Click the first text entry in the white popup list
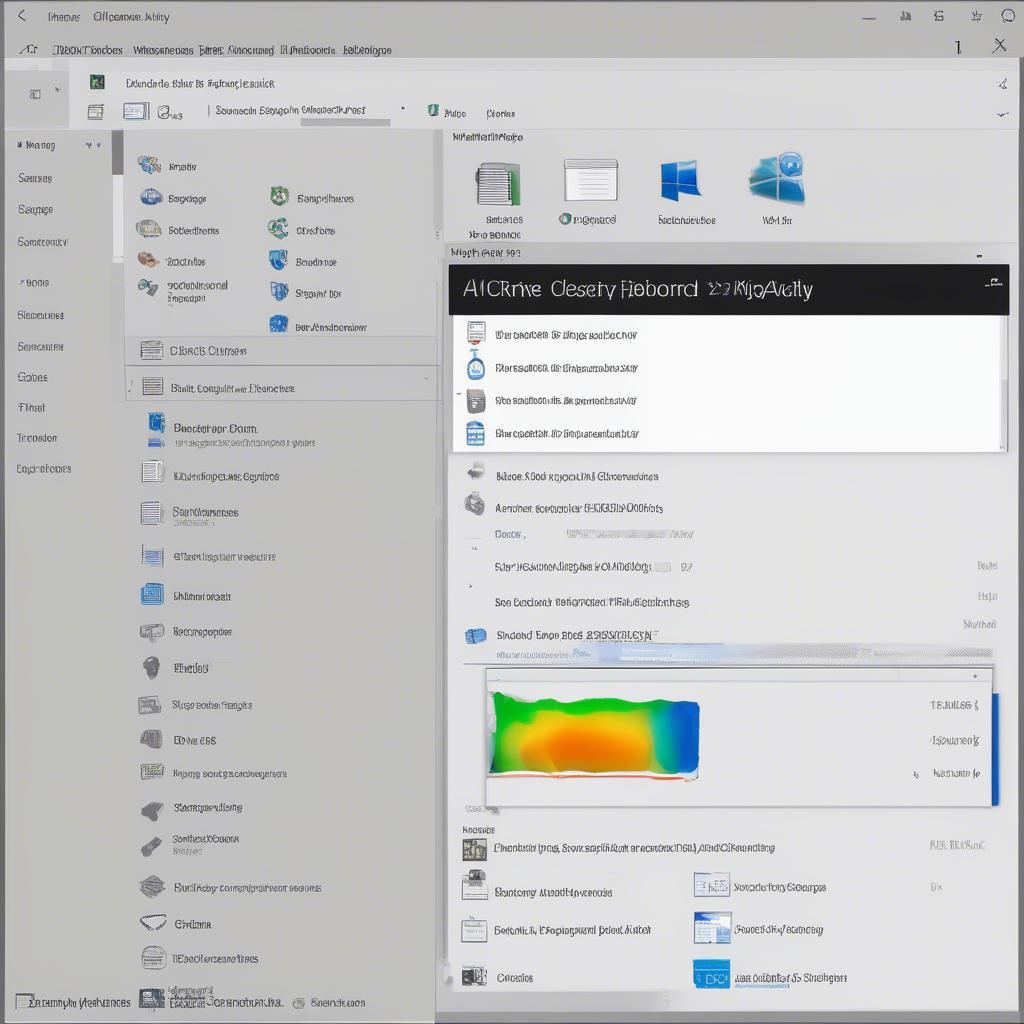This screenshot has width=1024, height=1024. [x=566, y=335]
